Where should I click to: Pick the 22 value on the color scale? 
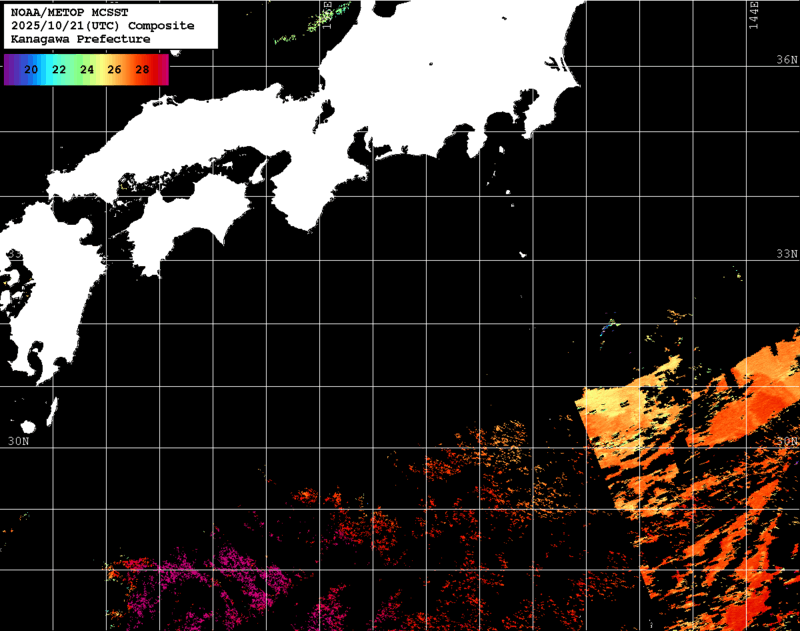pos(59,69)
